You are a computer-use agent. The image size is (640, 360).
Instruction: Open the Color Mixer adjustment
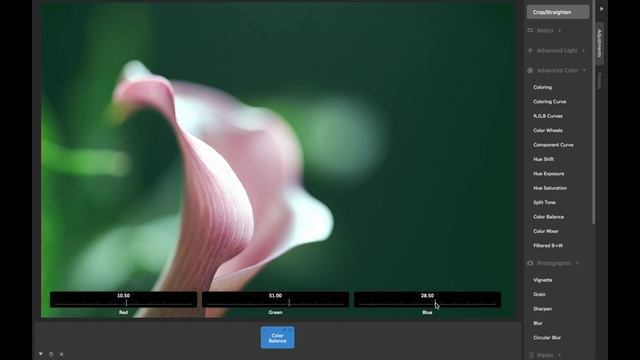point(546,231)
